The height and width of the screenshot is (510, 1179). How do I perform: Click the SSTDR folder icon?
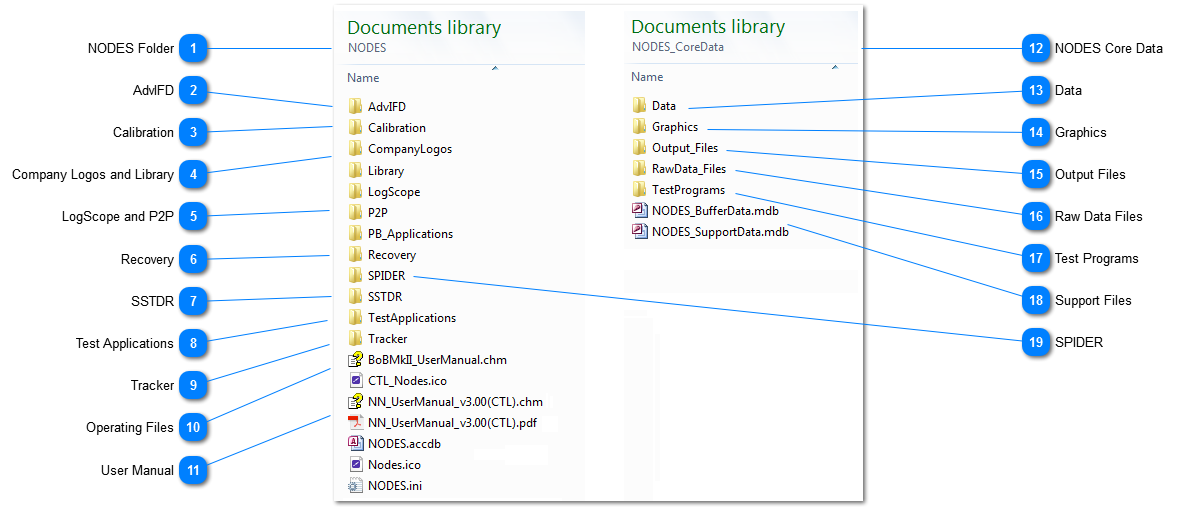(356, 297)
